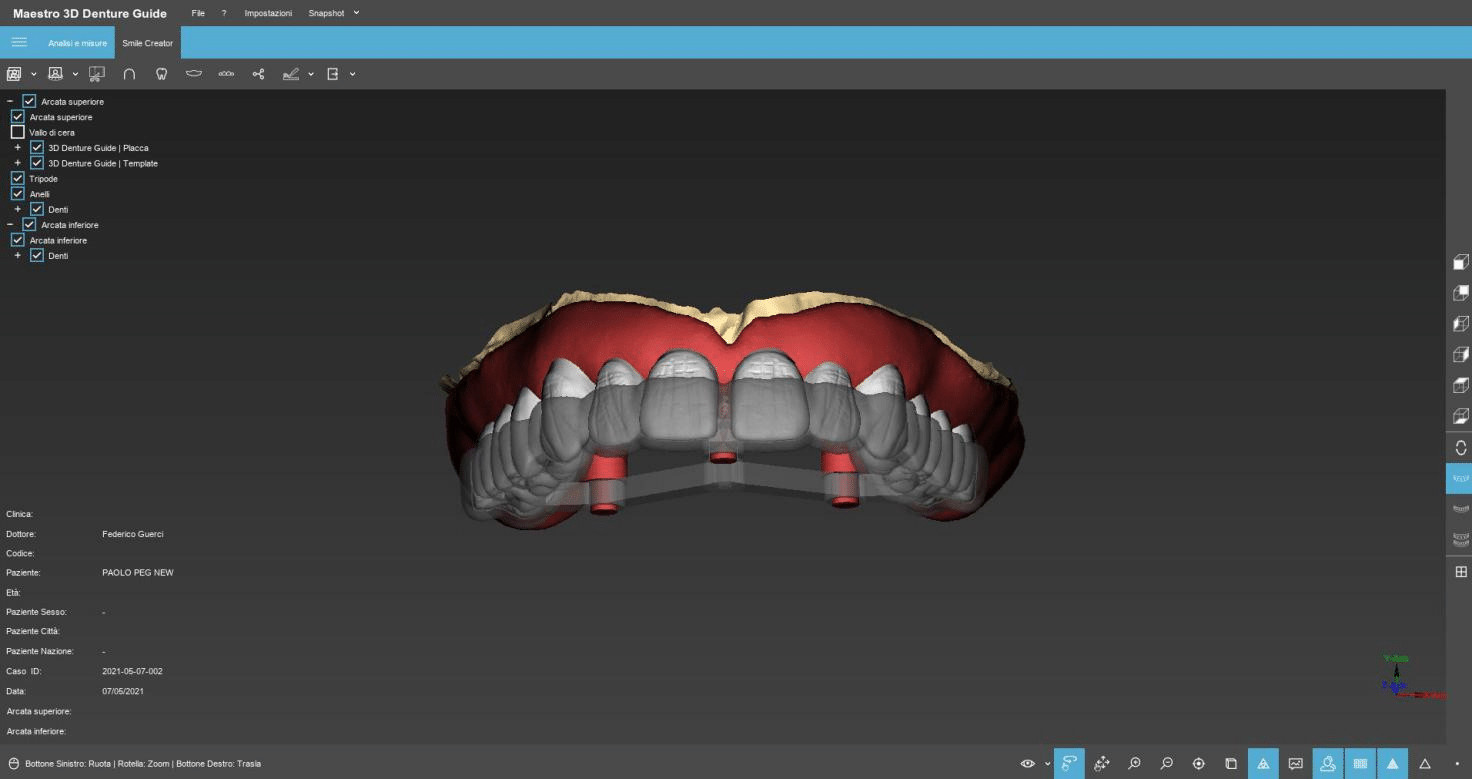This screenshot has width=1472, height=779.
Task: Open dropdown beside the measuring pencil icon
Action: tap(311, 74)
